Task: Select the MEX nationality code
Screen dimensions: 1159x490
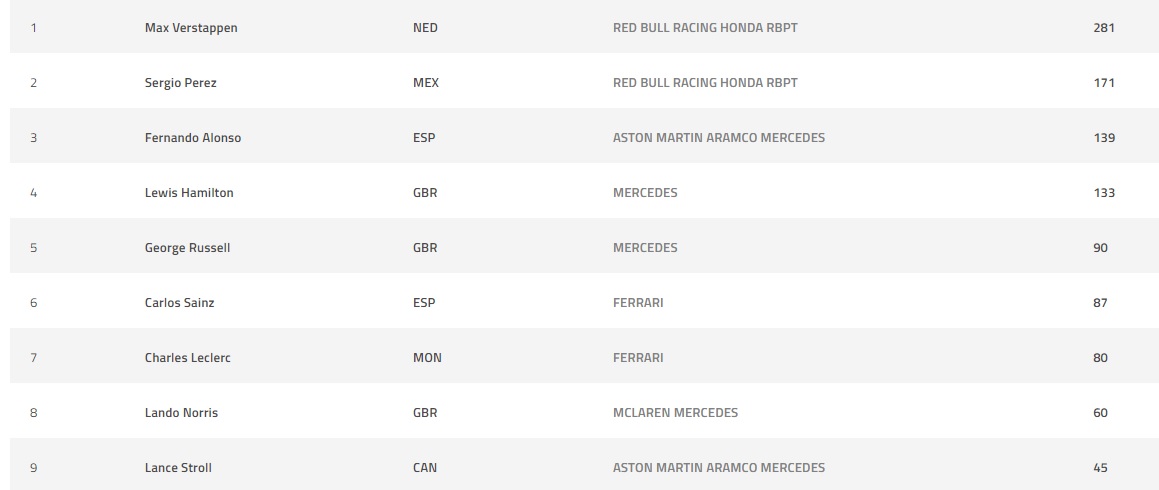Action: coord(426,83)
